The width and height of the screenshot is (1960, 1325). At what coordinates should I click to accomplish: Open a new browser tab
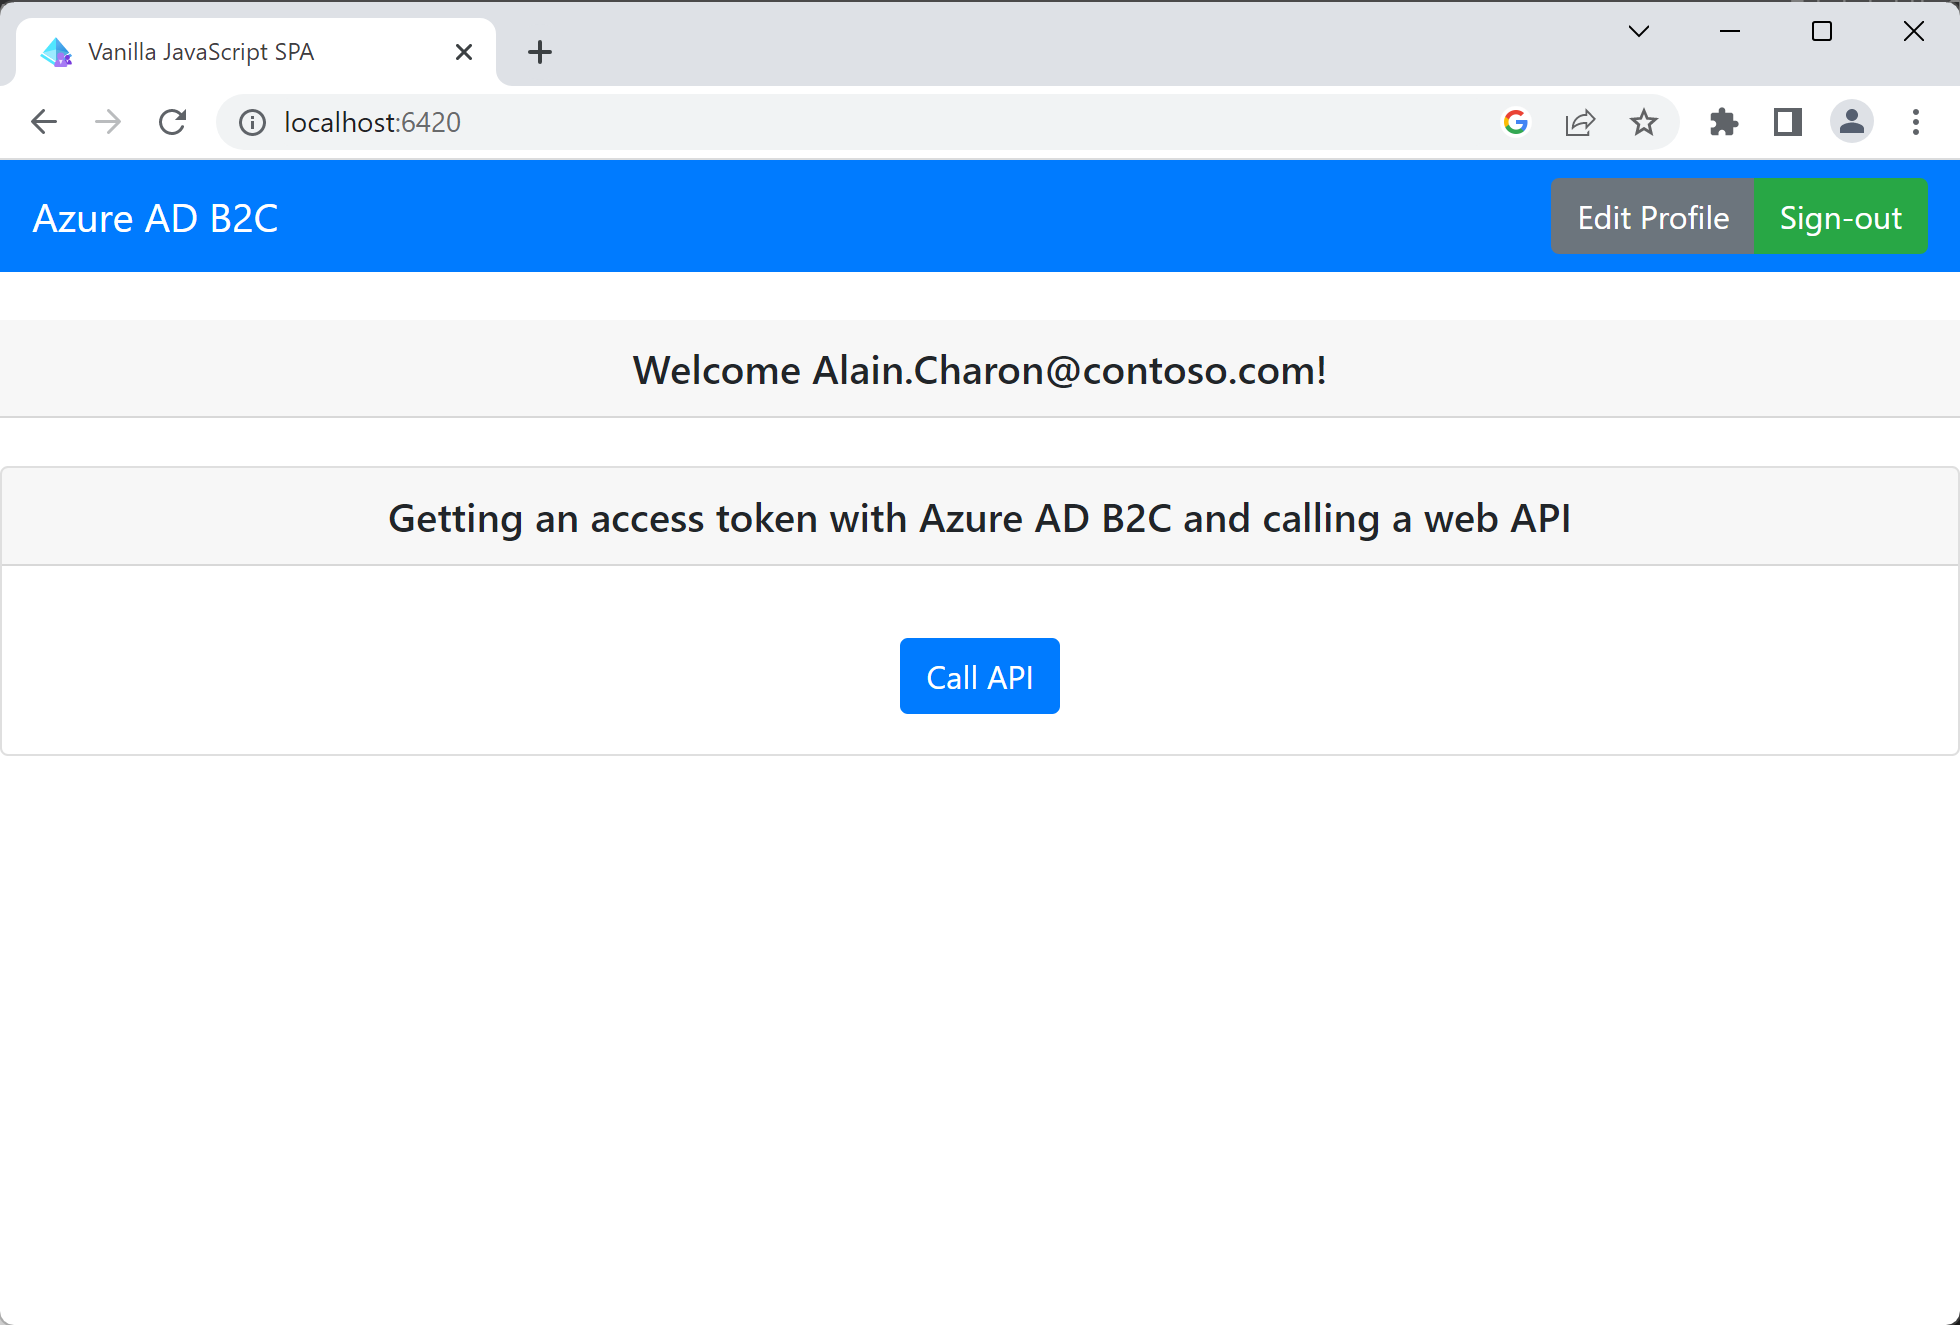(x=538, y=52)
